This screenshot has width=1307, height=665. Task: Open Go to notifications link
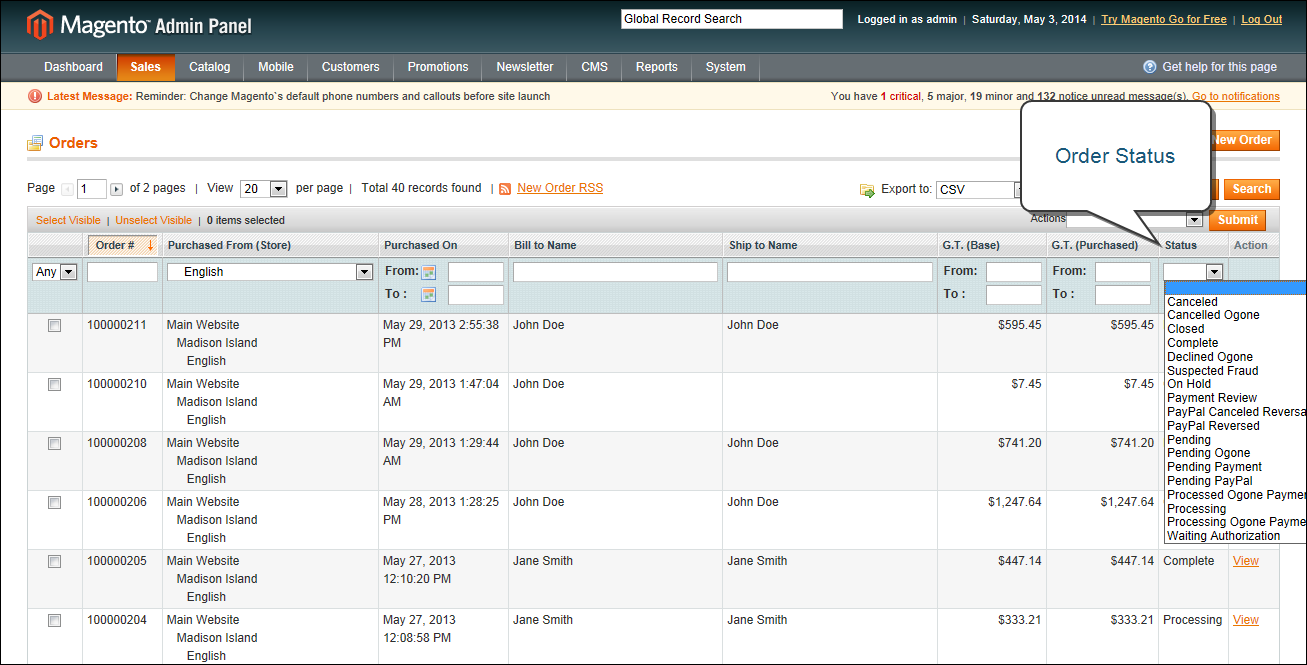click(x=1236, y=96)
